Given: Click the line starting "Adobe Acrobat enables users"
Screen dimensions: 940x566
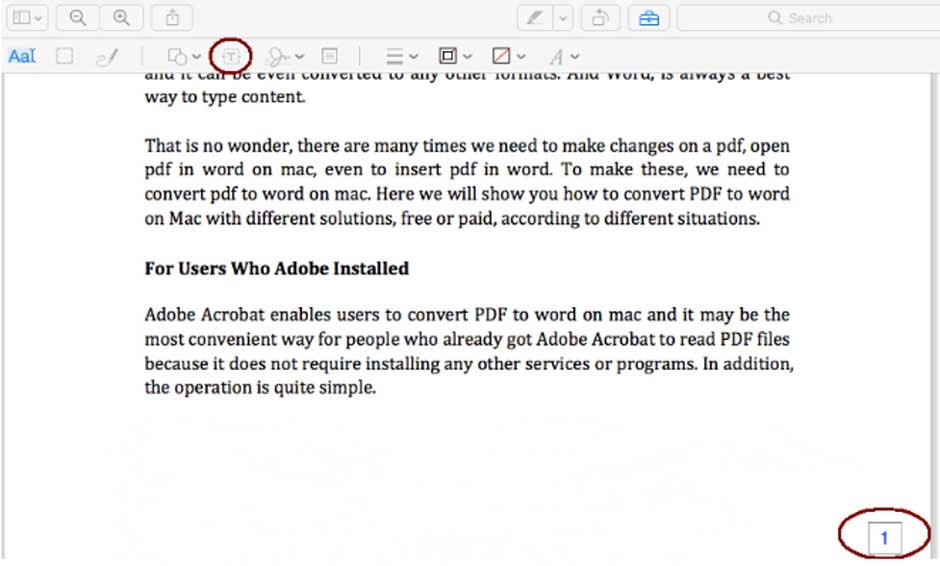Looking at the screenshot, I should point(467,315).
